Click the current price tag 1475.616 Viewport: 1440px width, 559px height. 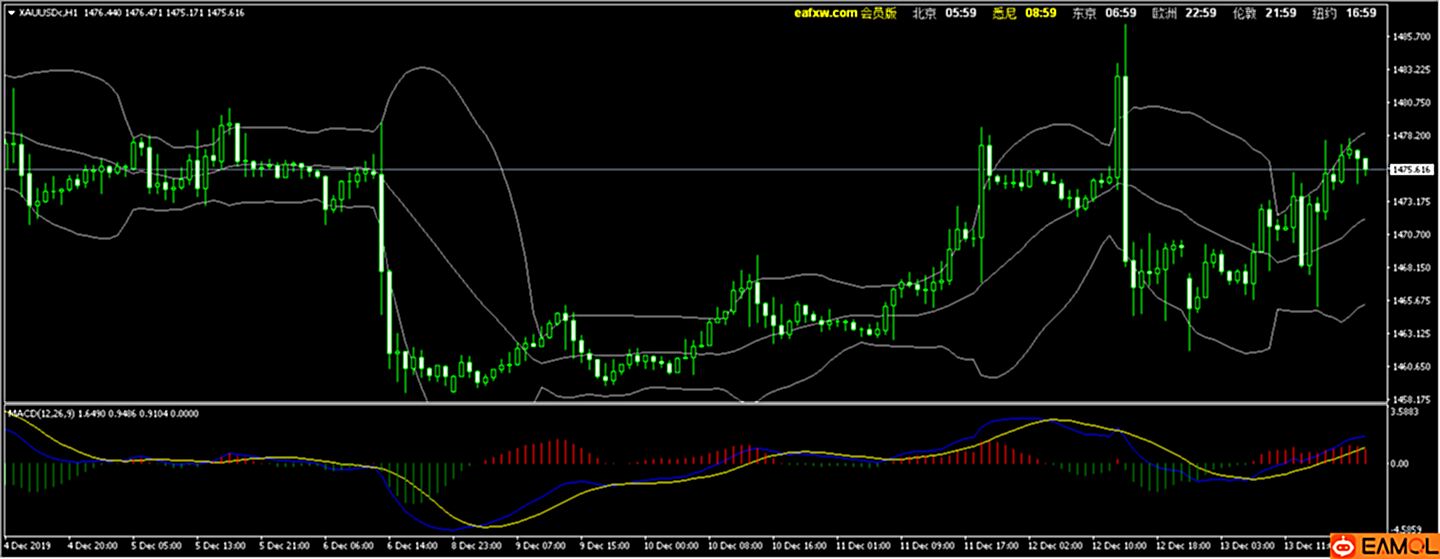[x=1408, y=170]
